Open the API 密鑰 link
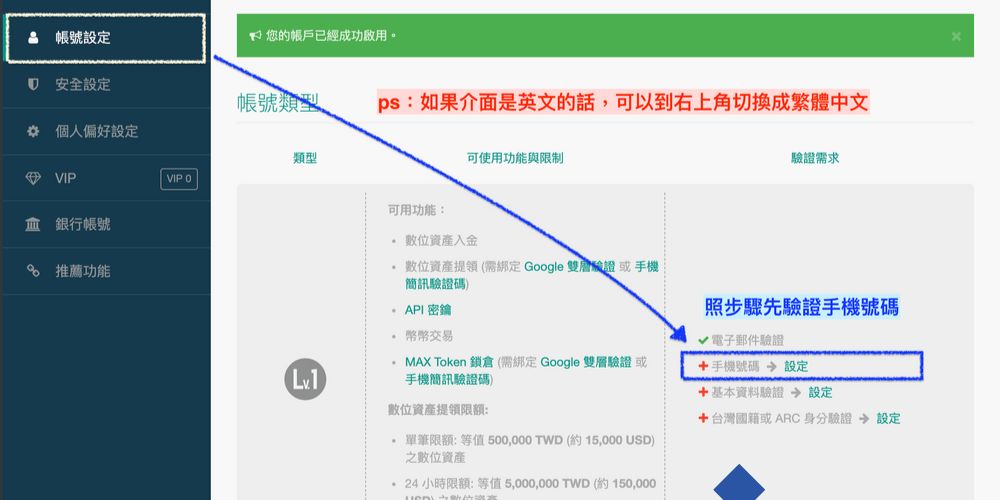 click(x=428, y=310)
